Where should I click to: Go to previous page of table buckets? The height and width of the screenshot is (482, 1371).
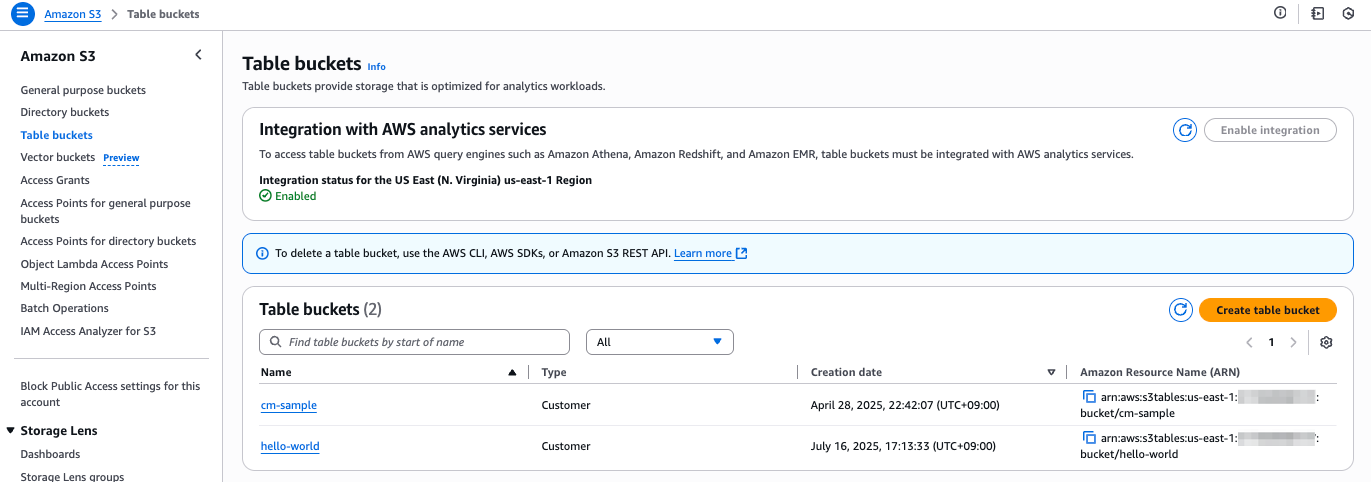coord(1249,342)
